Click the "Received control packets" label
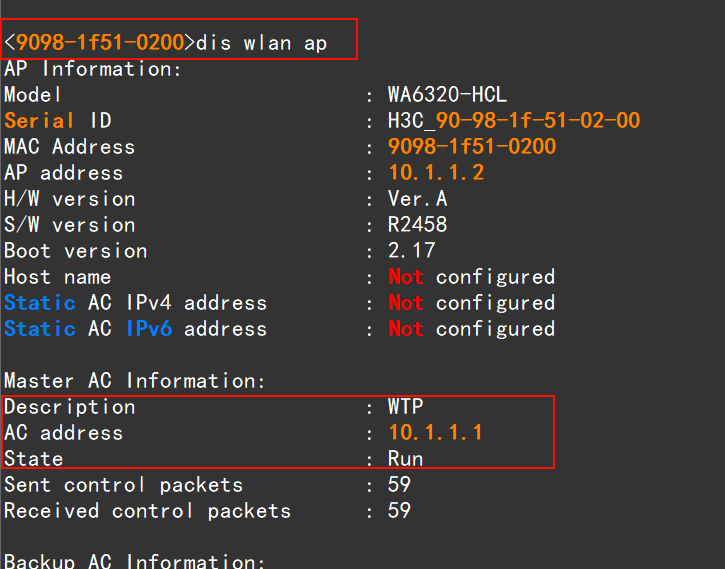The height and width of the screenshot is (569, 725). coord(147,511)
